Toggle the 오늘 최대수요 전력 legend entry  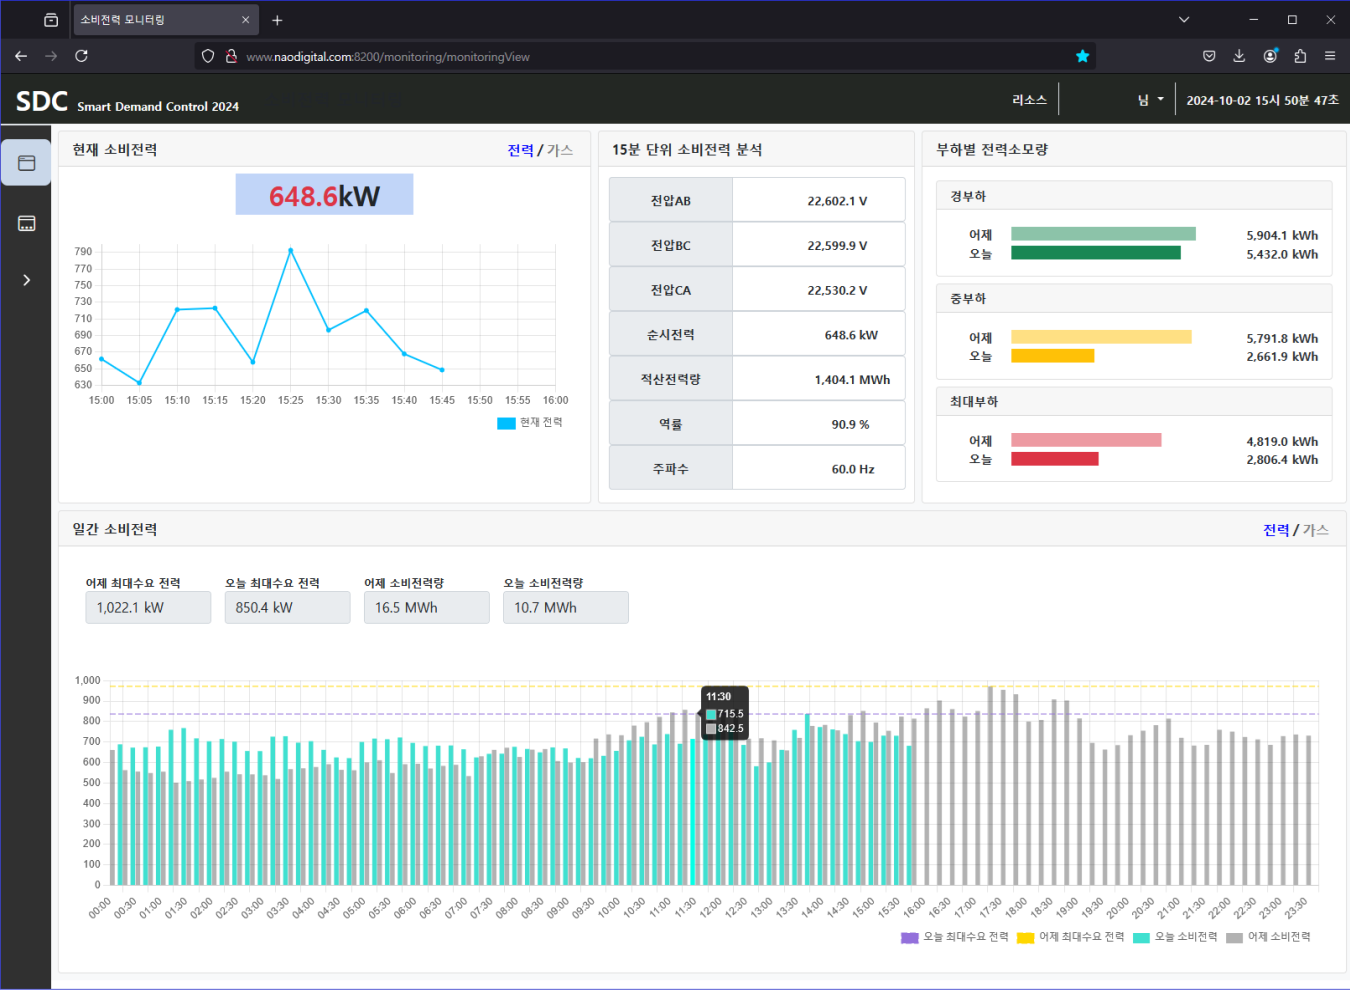[955, 938]
